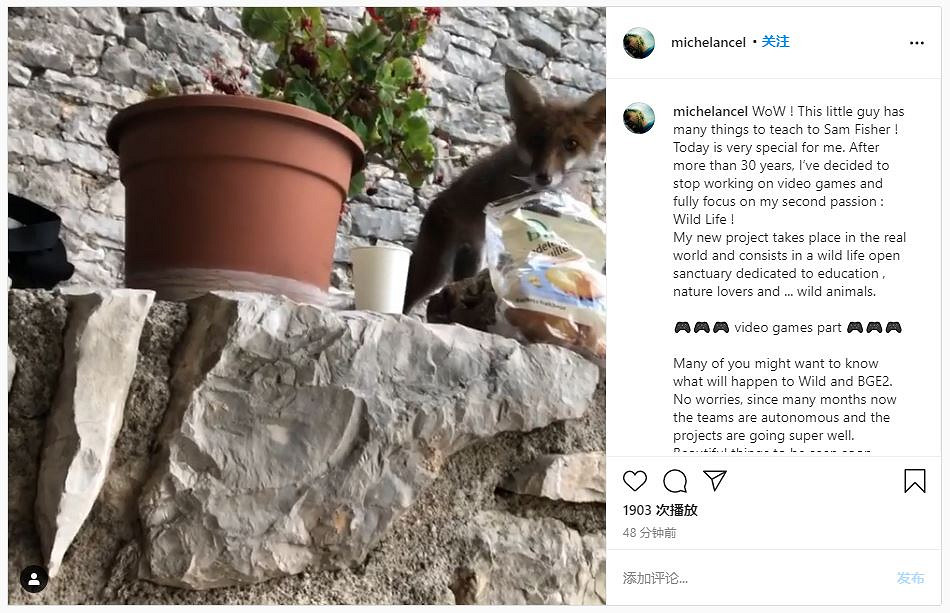
Task: Save the post with the bookmark icon
Action: pyautogui.click(x=914, y=481)
